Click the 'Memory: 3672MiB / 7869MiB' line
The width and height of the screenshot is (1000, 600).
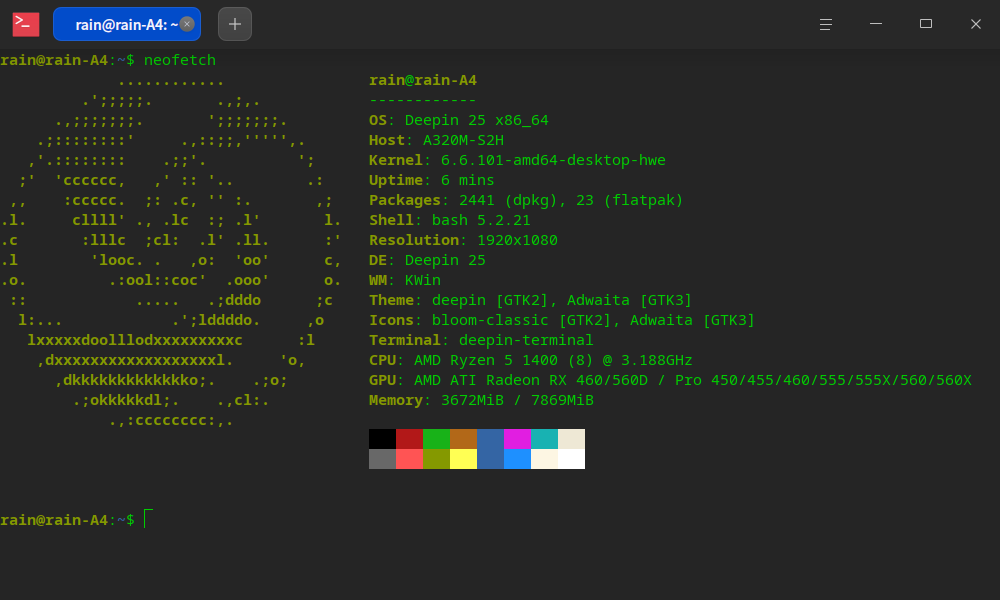click(481, 400)
